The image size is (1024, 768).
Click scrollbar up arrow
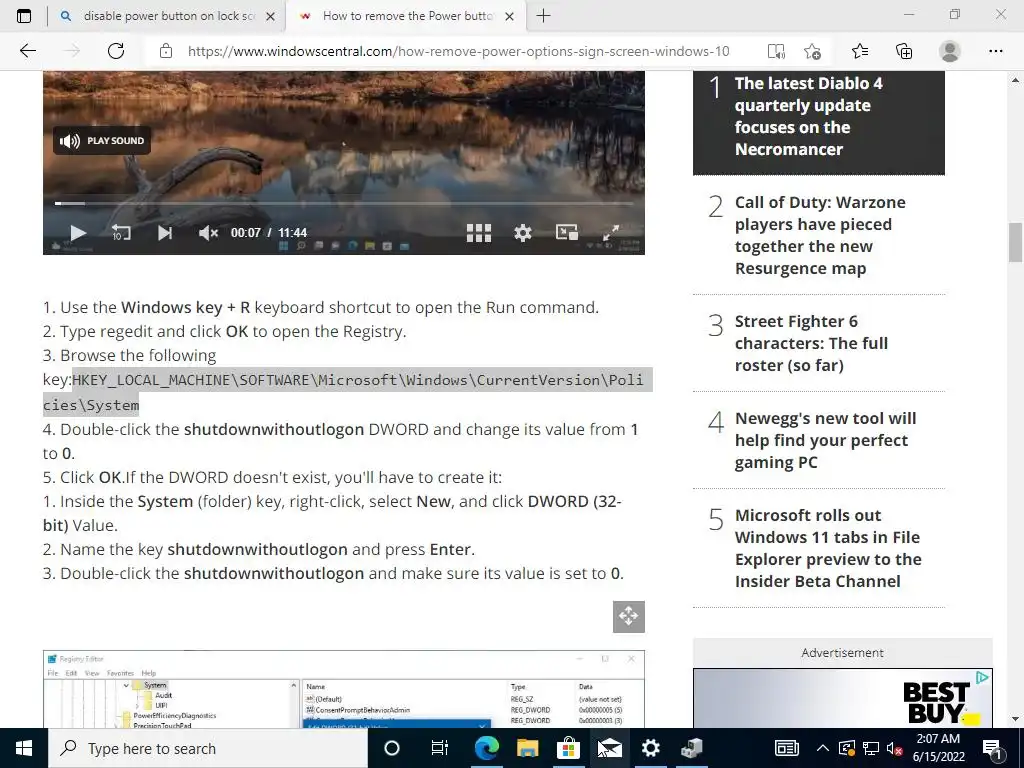point(1015,80)
